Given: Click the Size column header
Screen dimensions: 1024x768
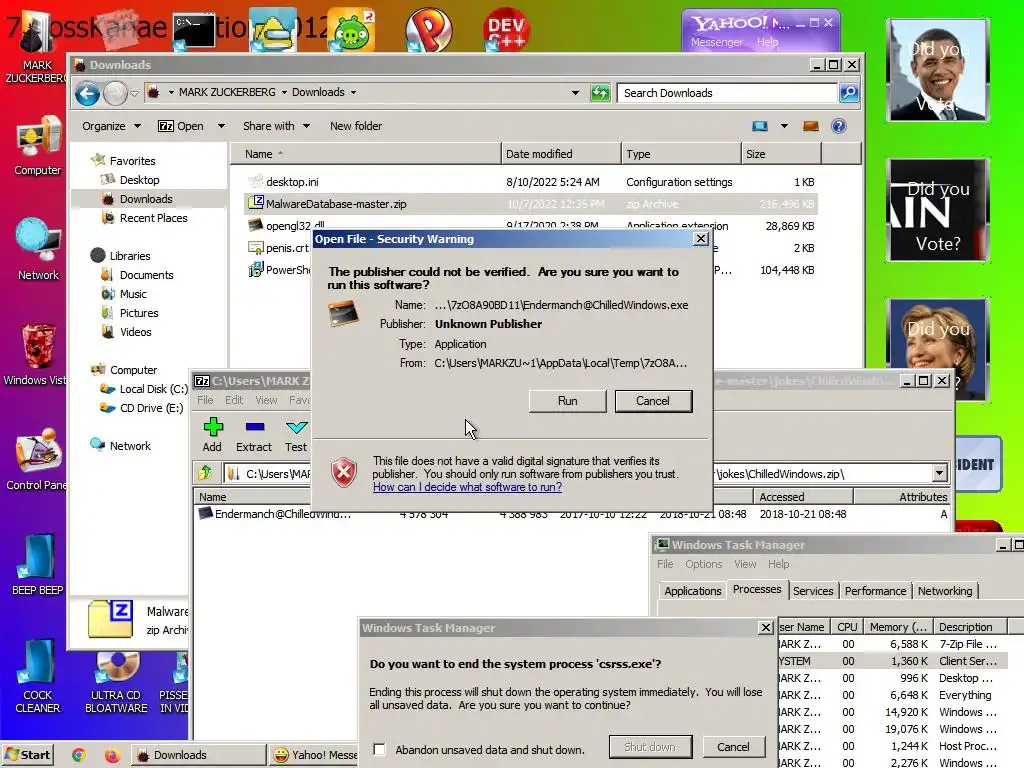Looking at the screenshot, I should (x=781, y=154).
